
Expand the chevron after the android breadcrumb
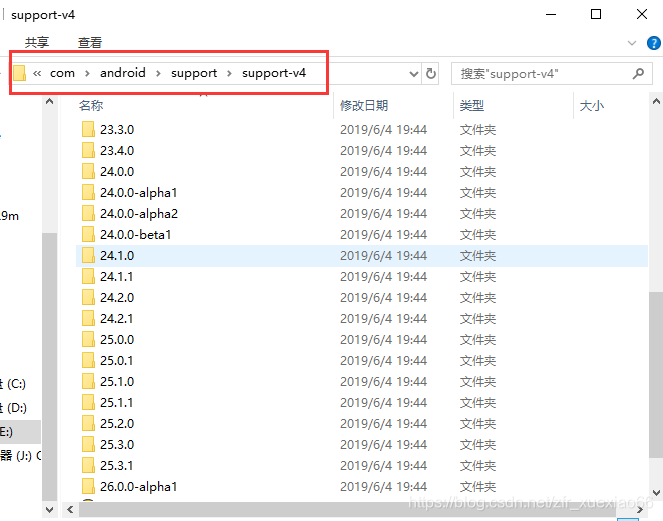tap(158, 74)
